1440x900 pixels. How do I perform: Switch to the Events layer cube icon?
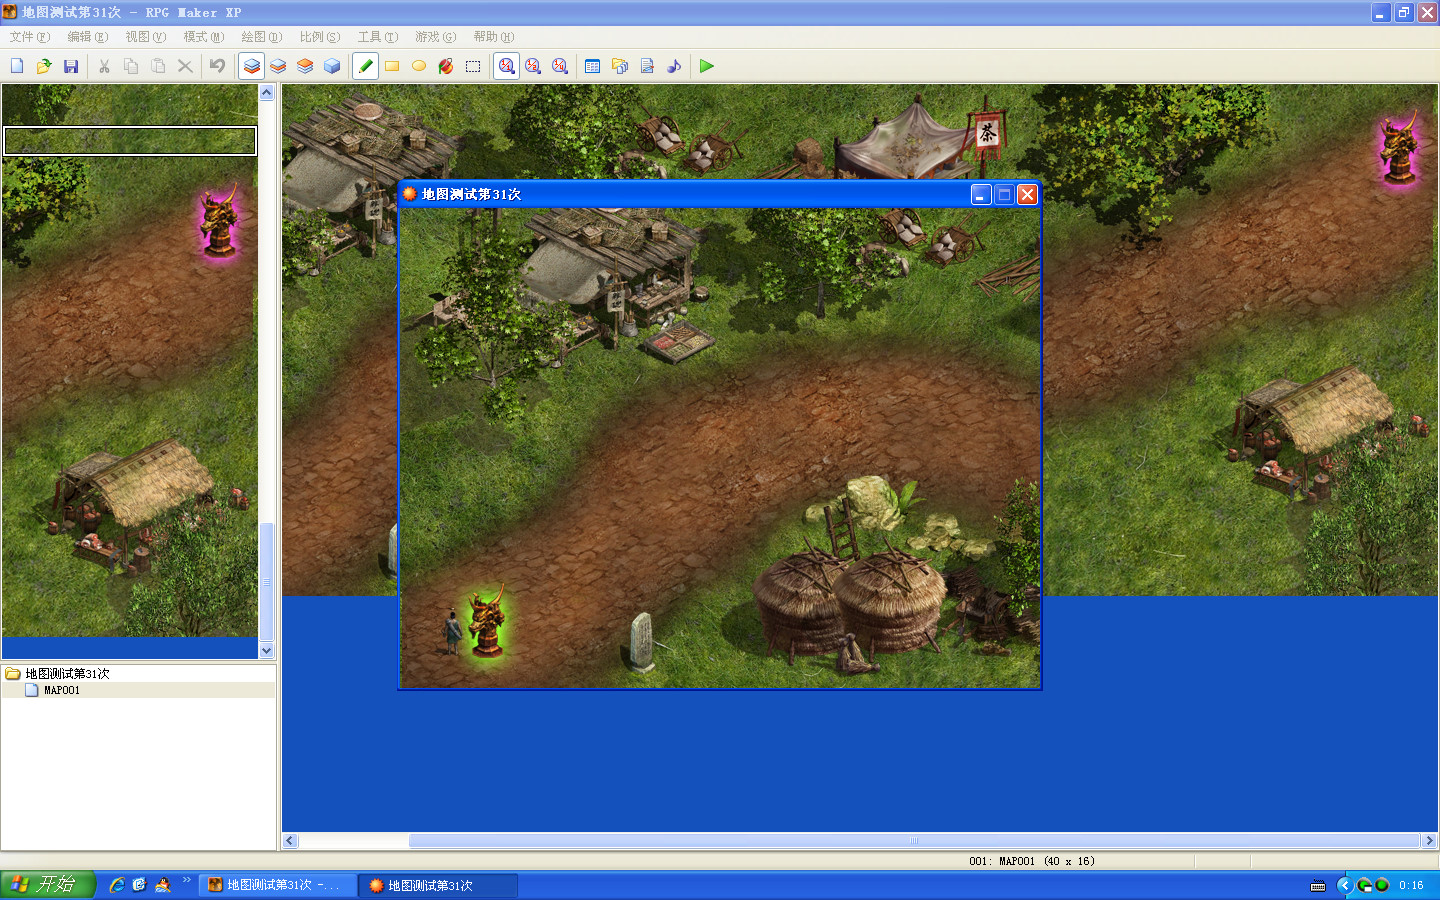332,66
